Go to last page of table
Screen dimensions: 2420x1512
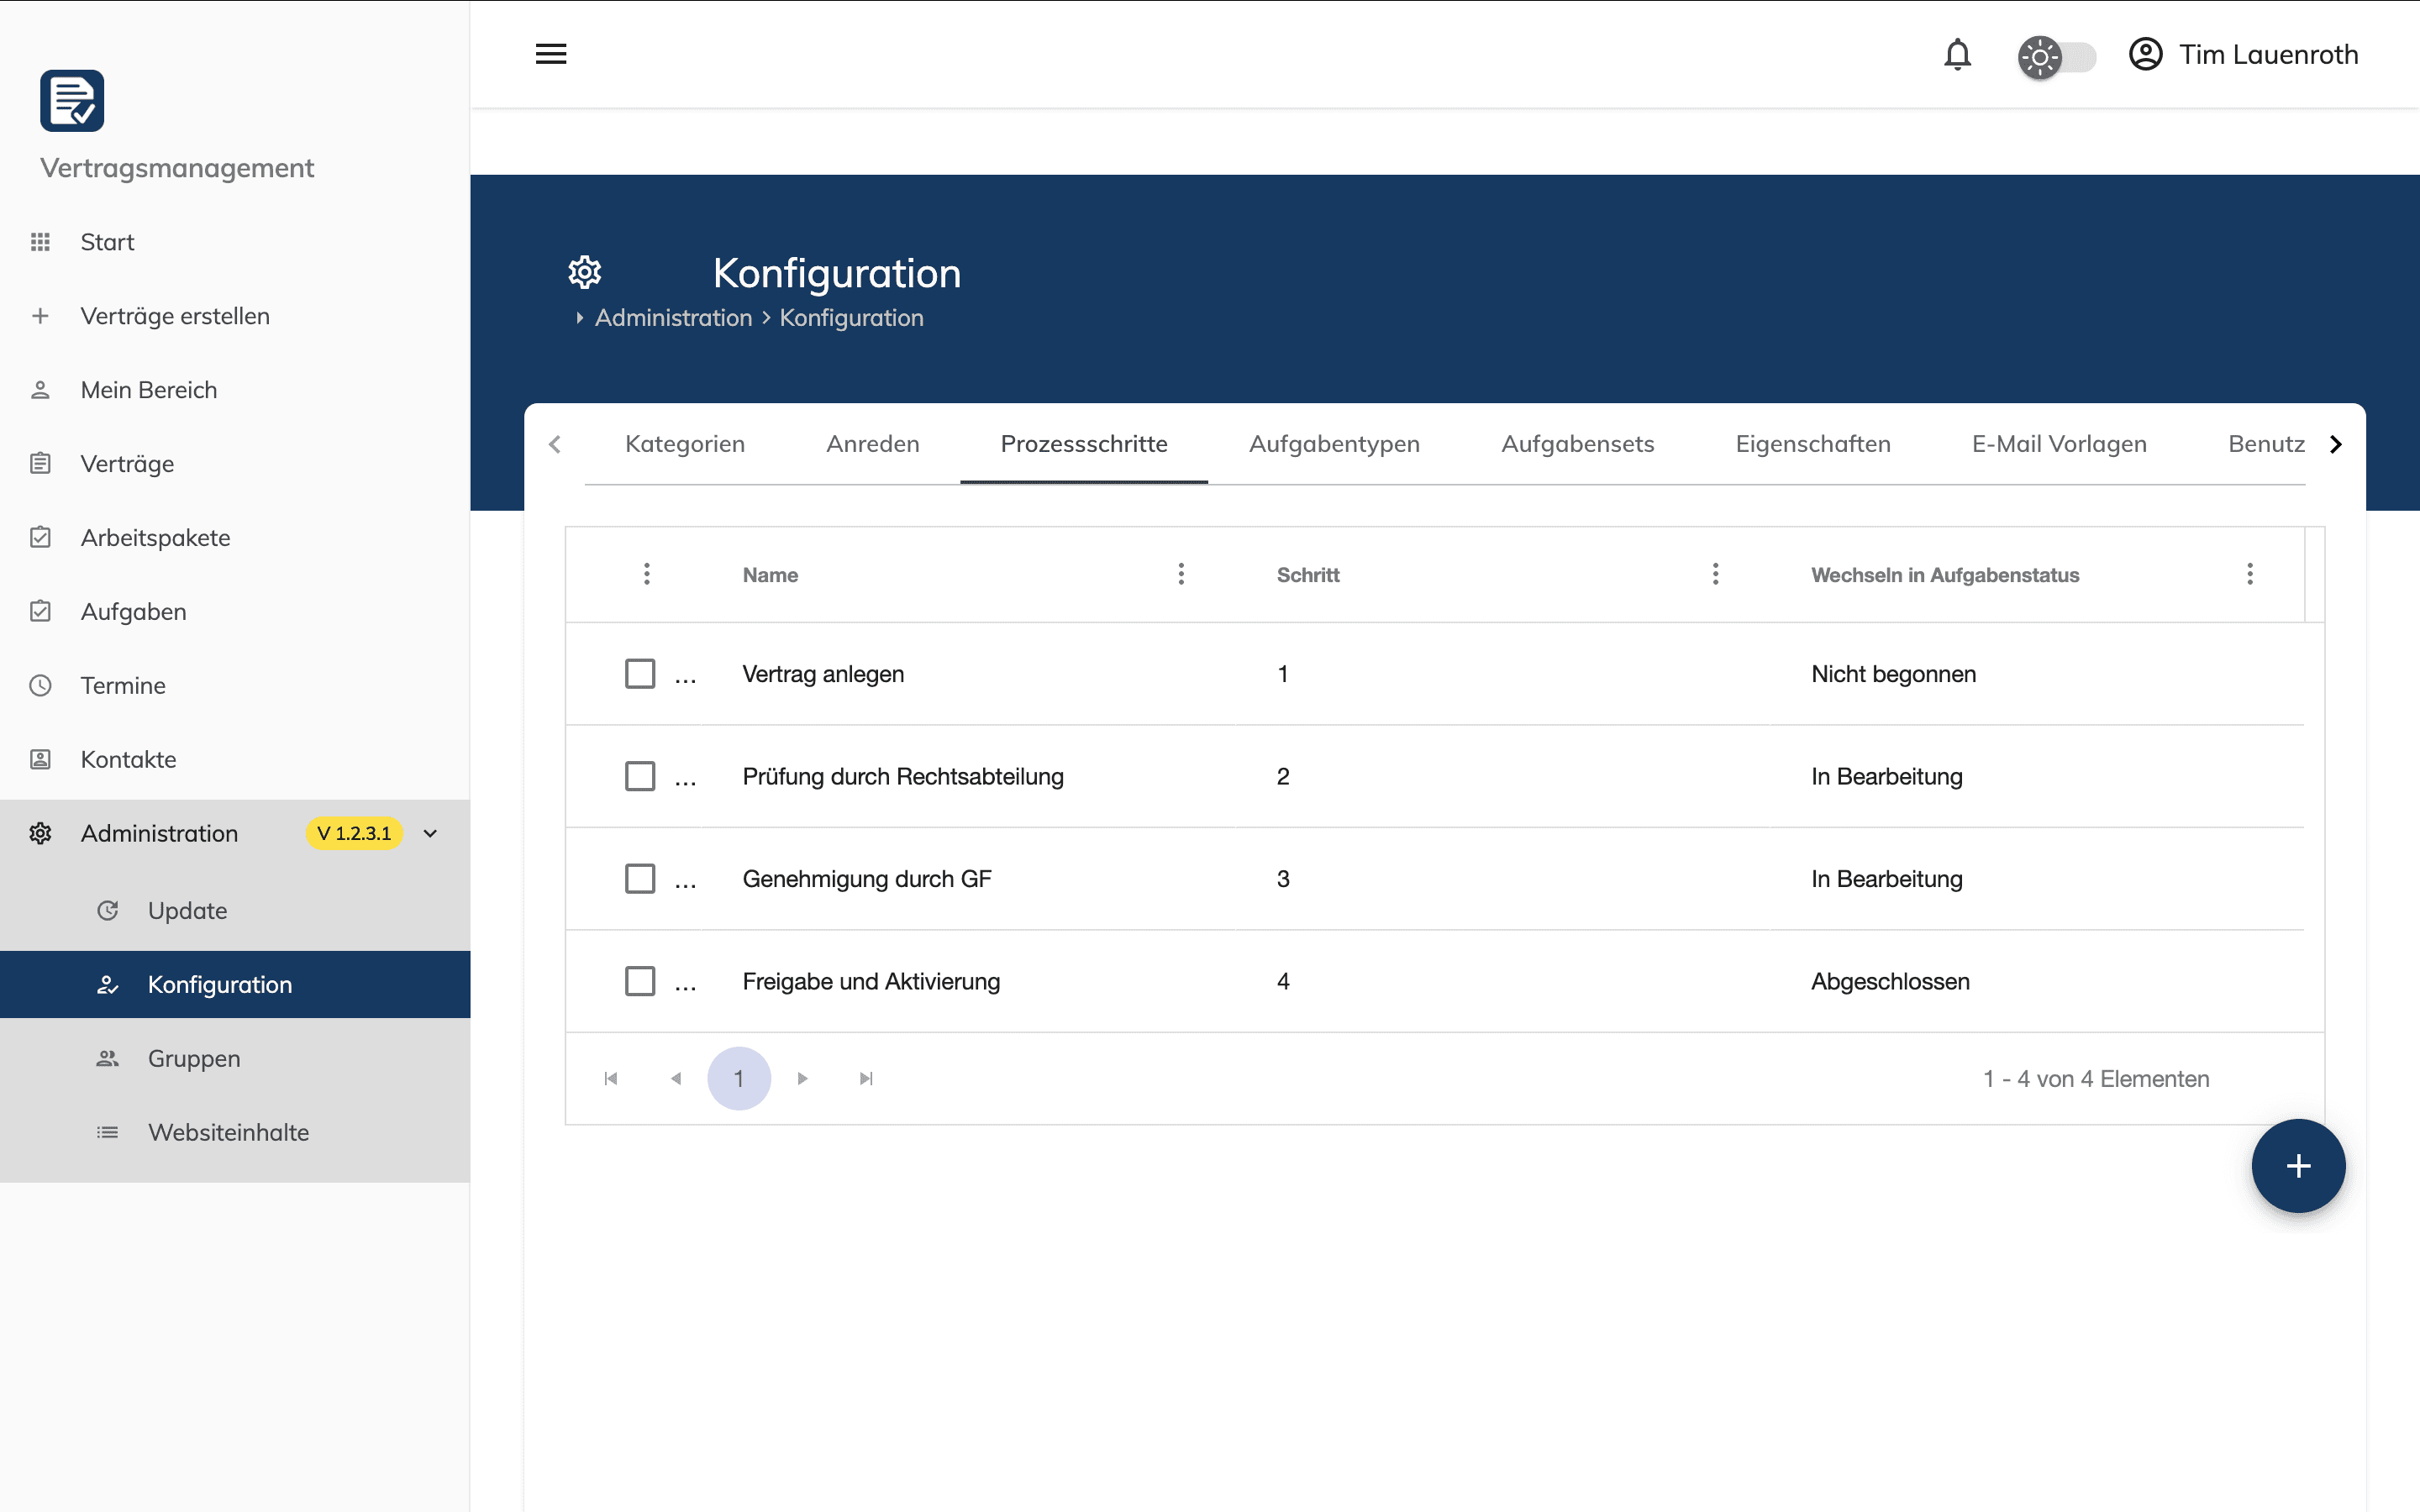[x=866, y=1079]
